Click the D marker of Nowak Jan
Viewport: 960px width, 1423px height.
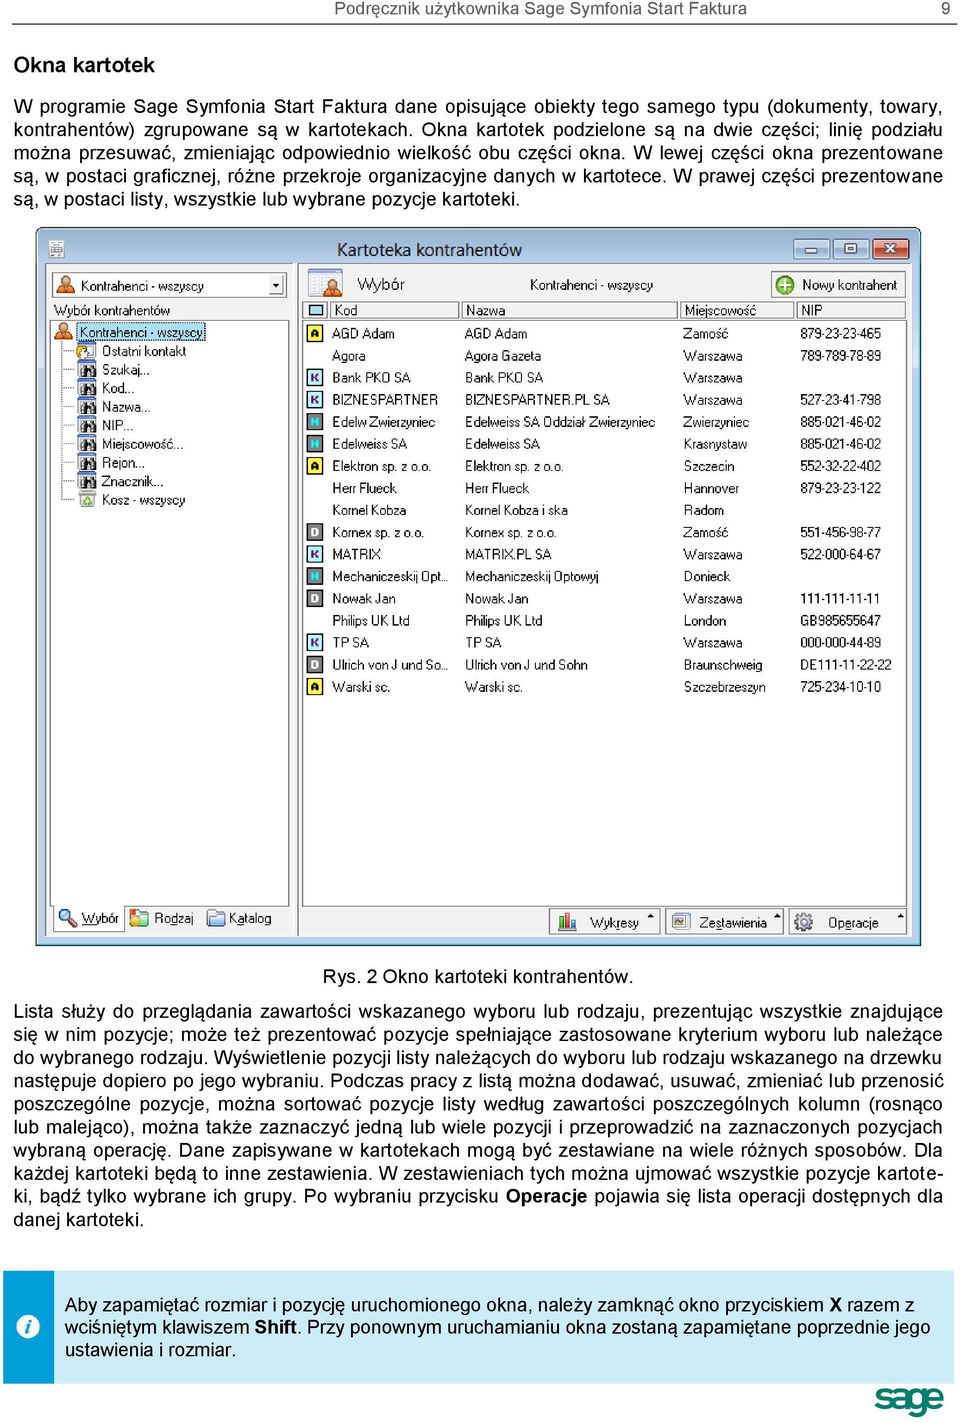315,598
